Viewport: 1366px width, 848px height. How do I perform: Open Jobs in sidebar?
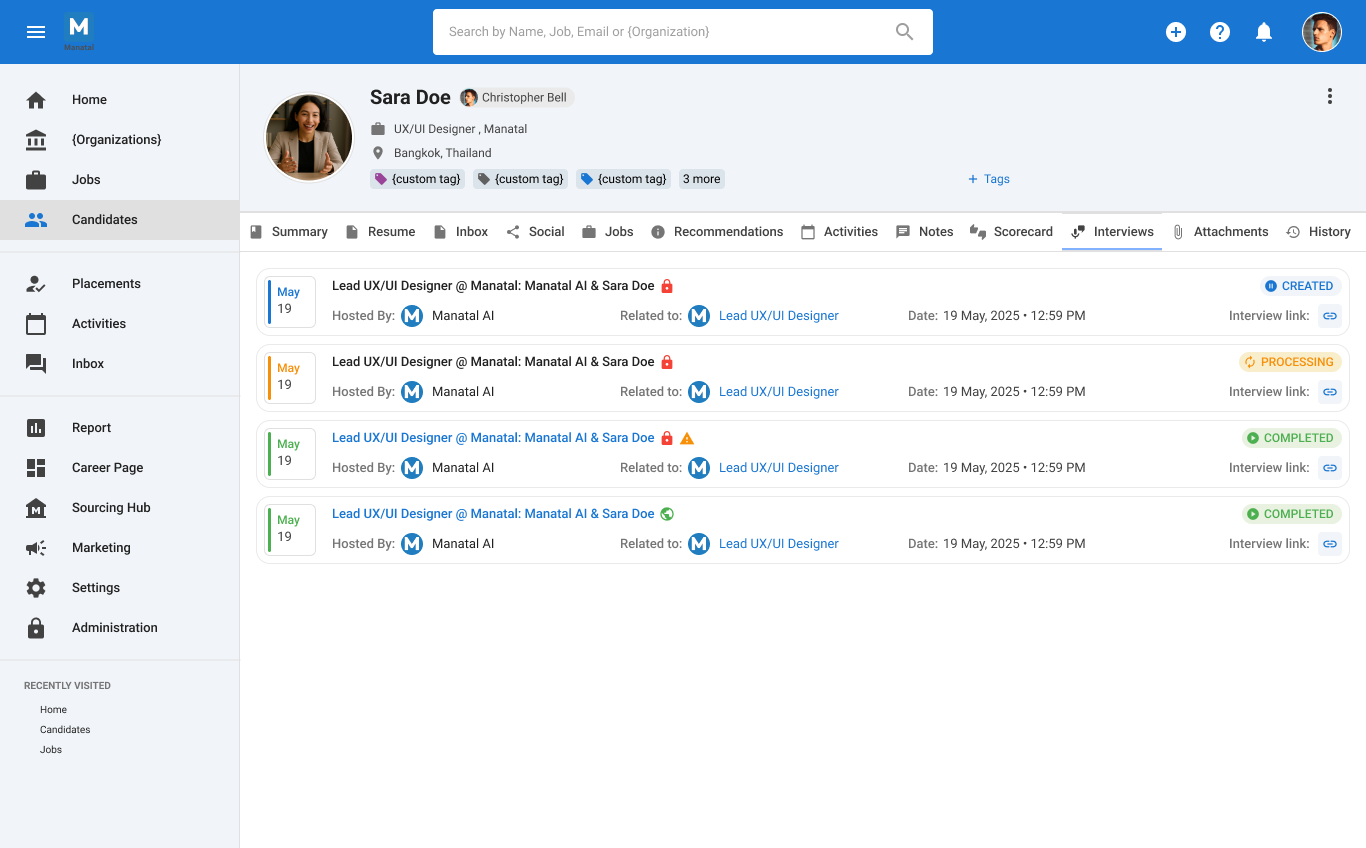click(120, 180)
